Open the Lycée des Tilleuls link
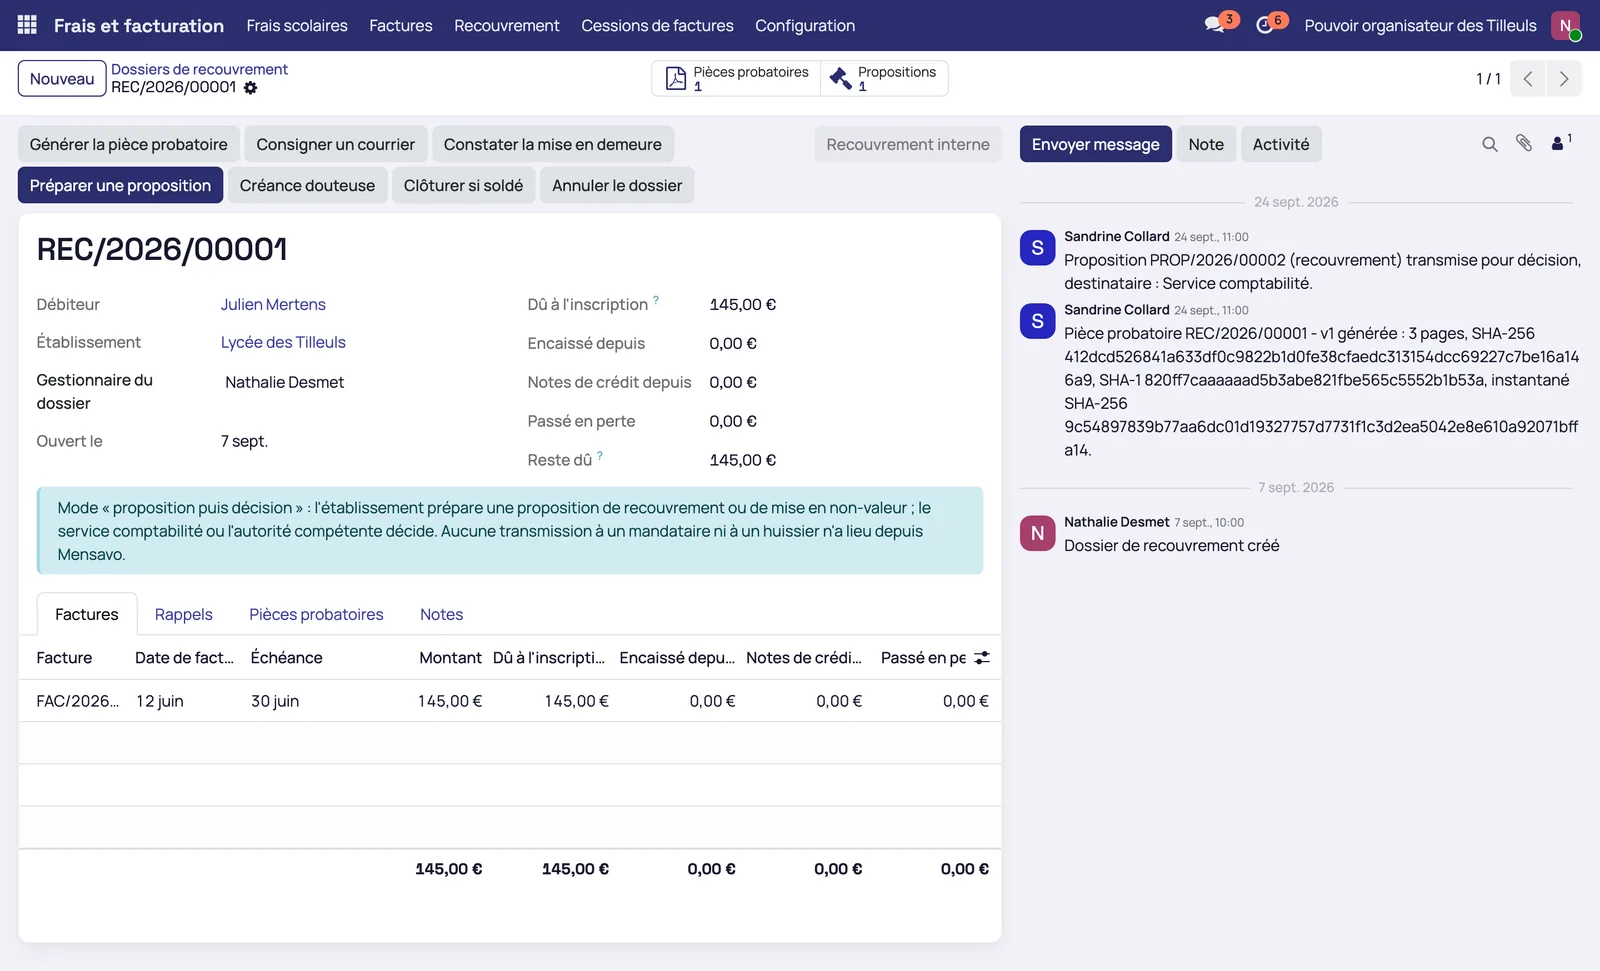This screenshot has height=971, width=1600. (x=283, y=342)
